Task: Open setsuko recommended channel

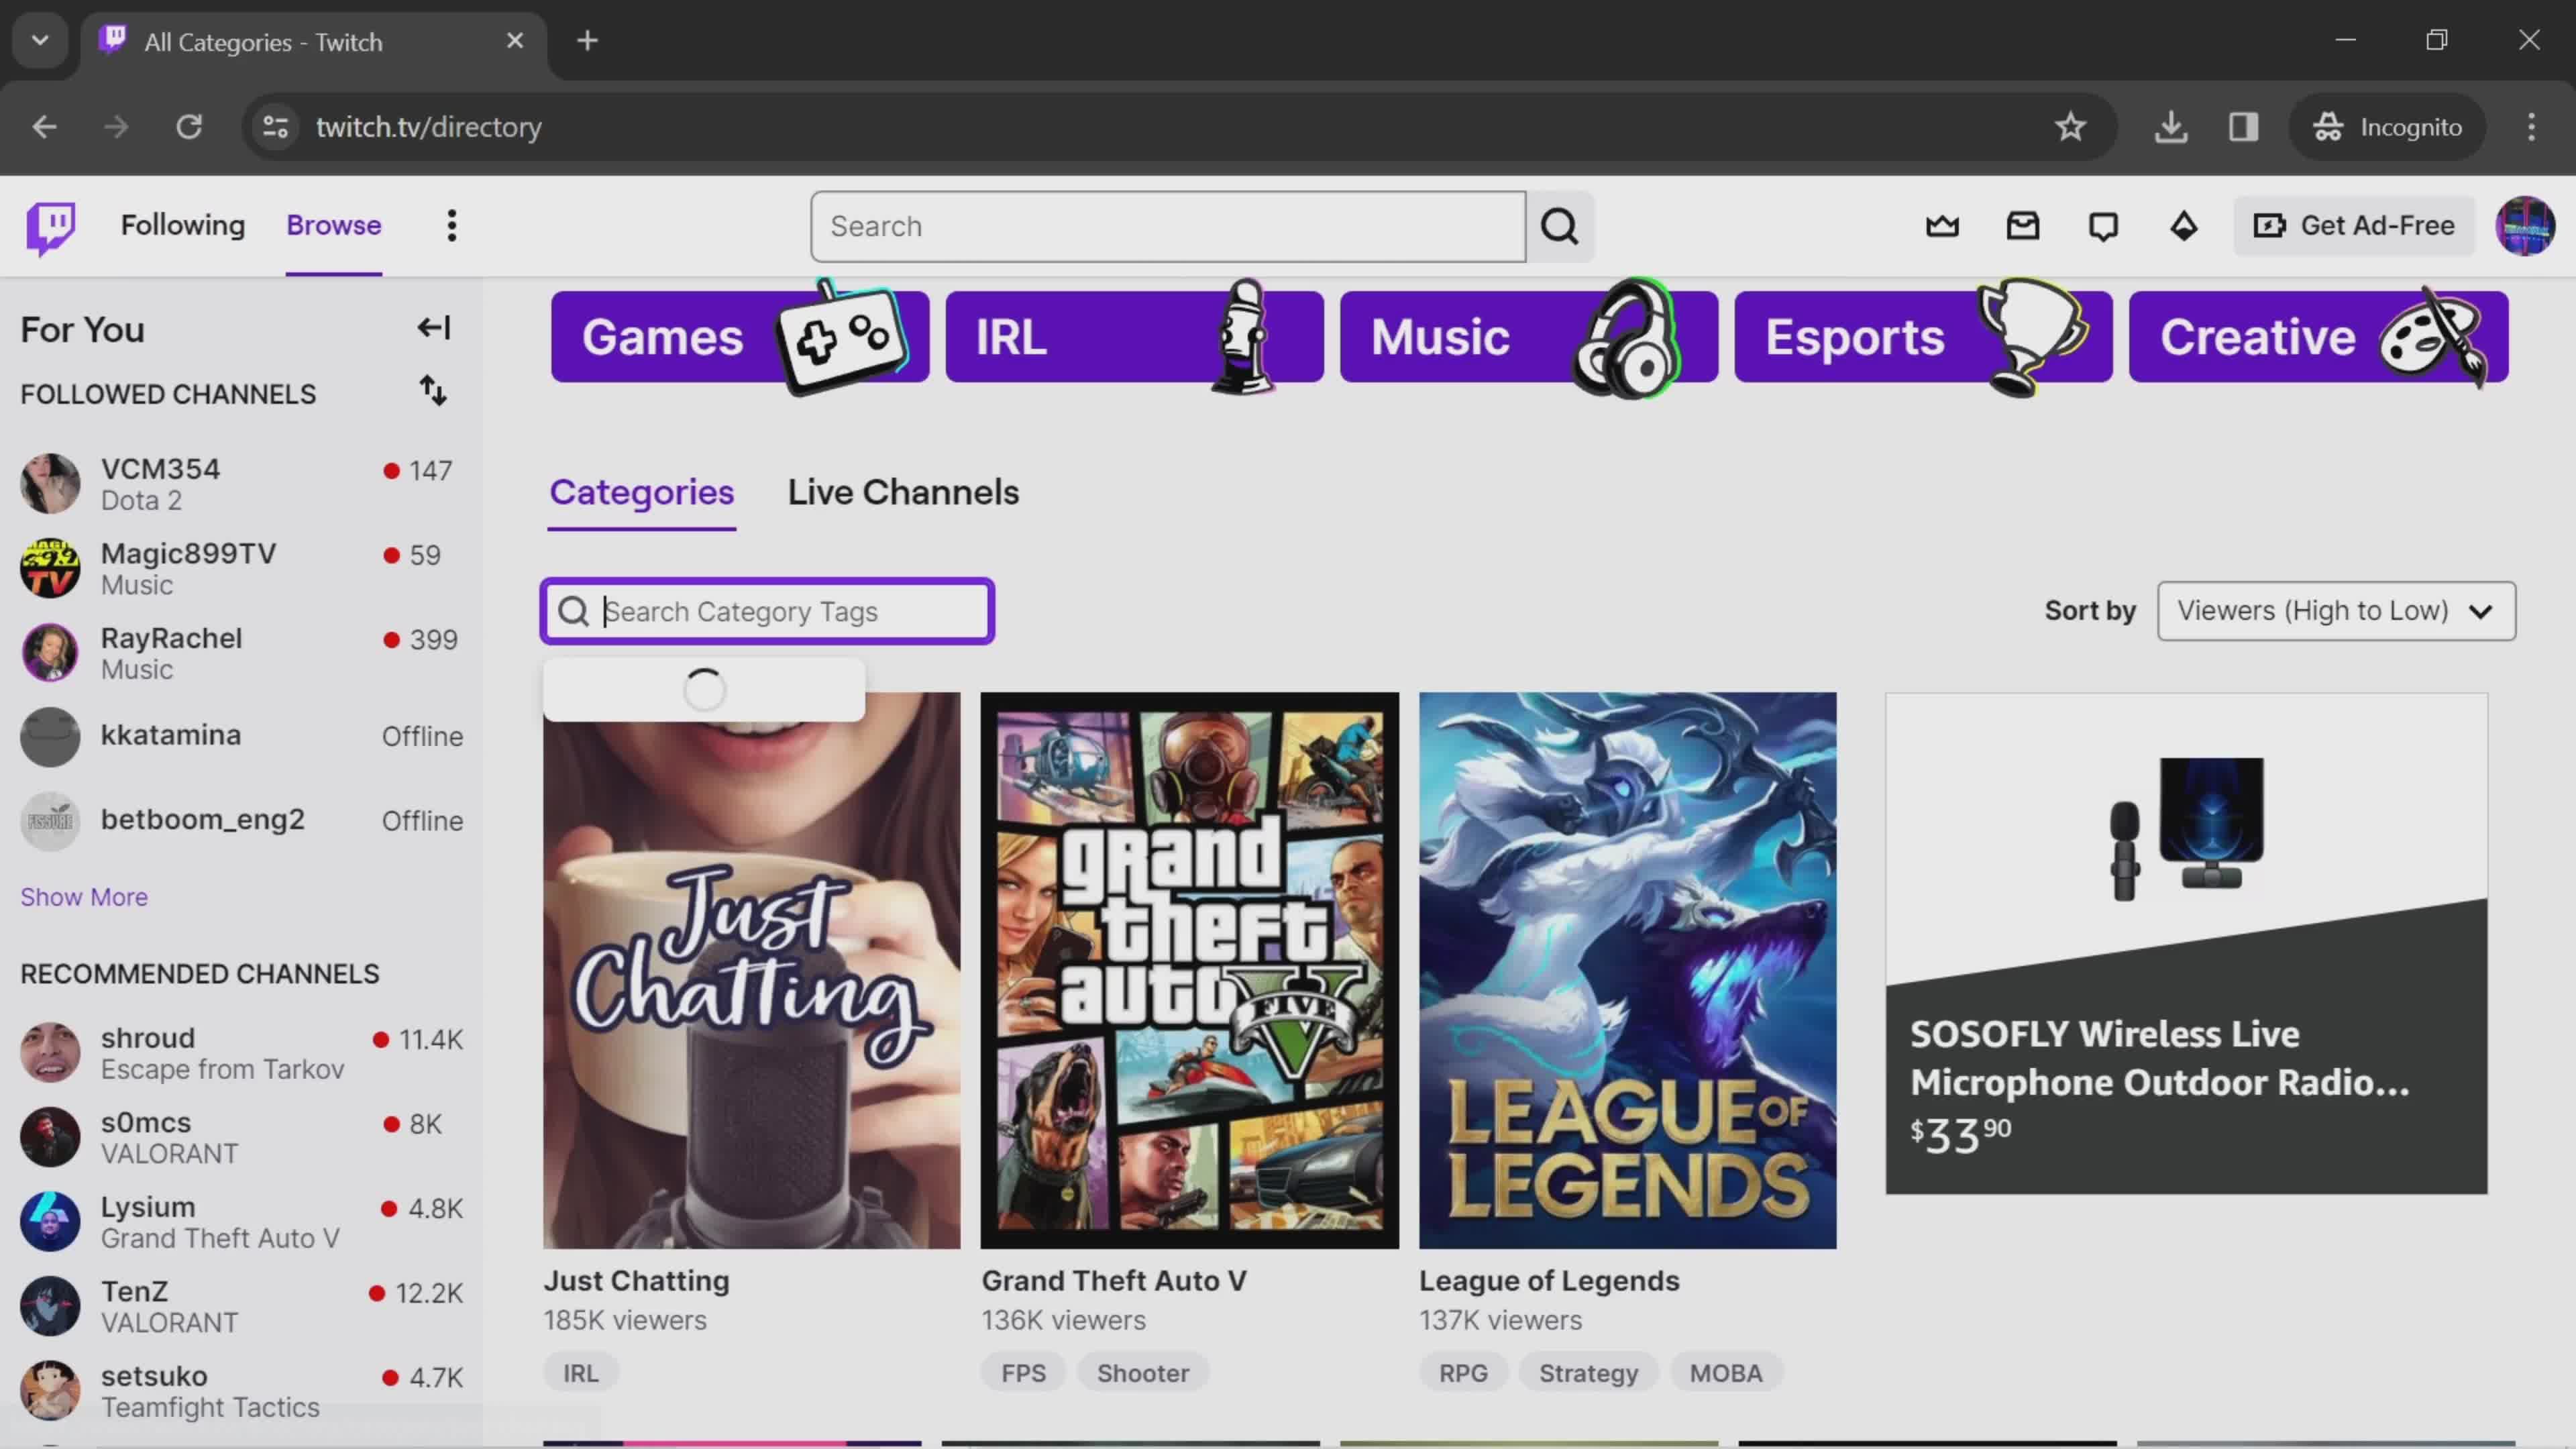Action: pyautogui.click(x=240, y=1391)
